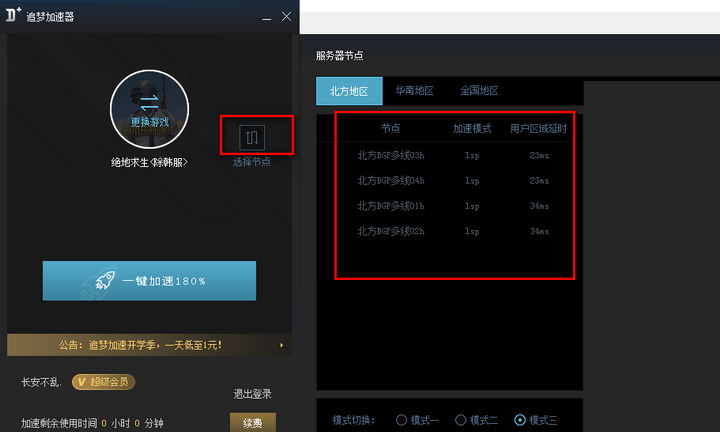The image size is (720, 432).
Task: Click the 选择节点 label
Action: tap(252, 162)
